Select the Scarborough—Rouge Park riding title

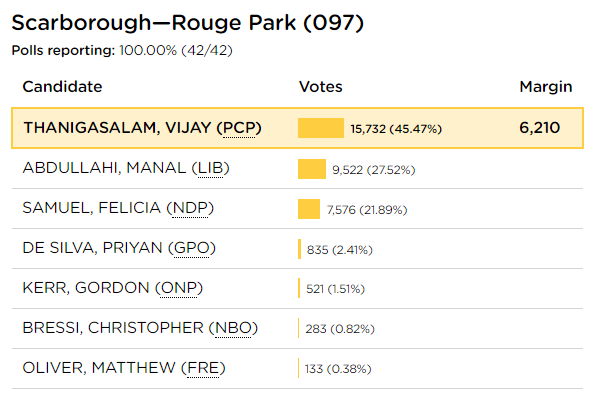click(x=188, y=23)
